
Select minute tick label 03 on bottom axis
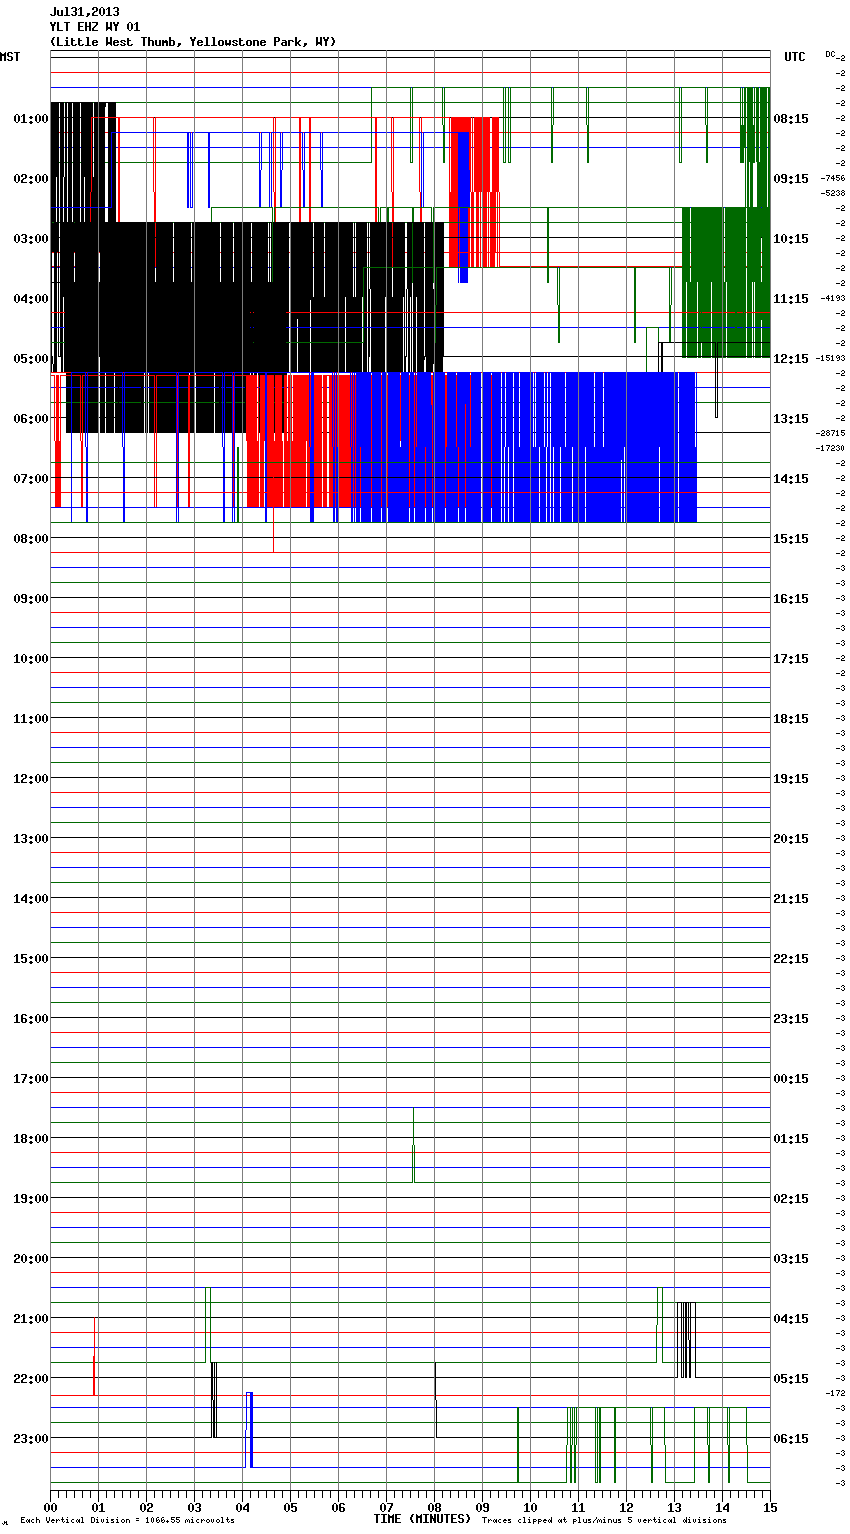(194, 1508)
